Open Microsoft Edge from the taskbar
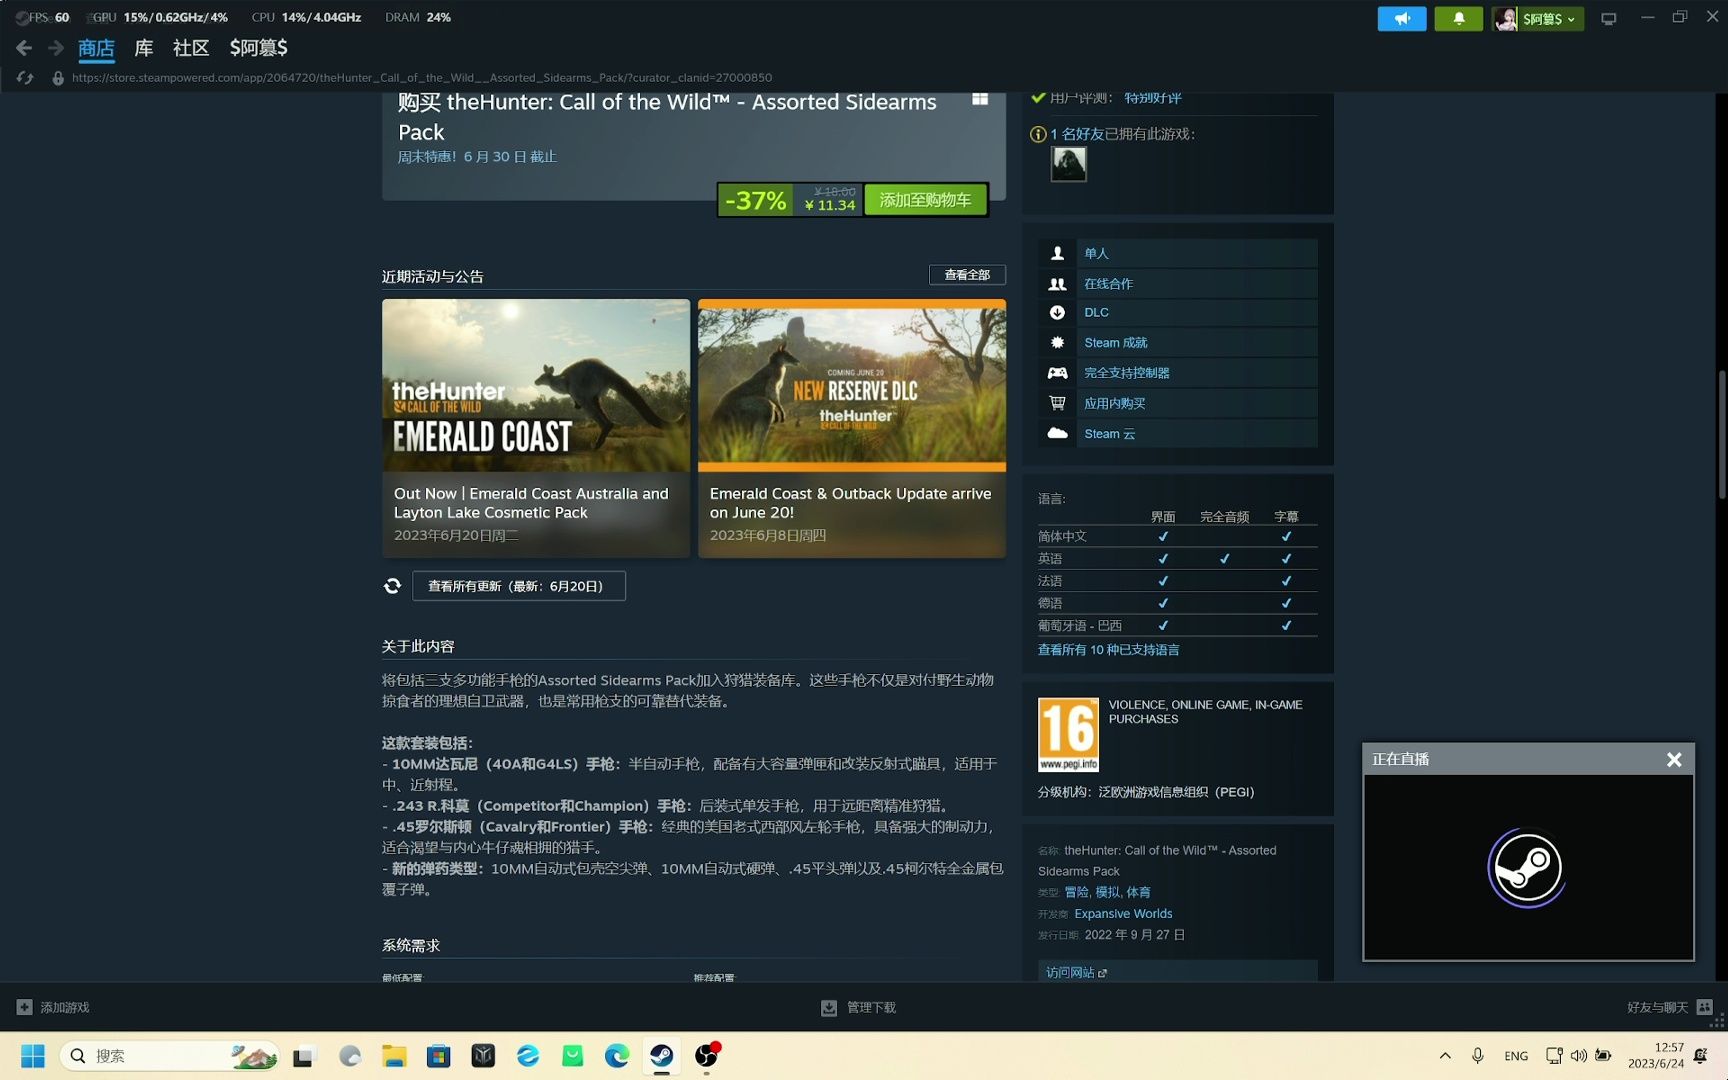The height and width of the screenshot is (1080, 1728). 617,1056
